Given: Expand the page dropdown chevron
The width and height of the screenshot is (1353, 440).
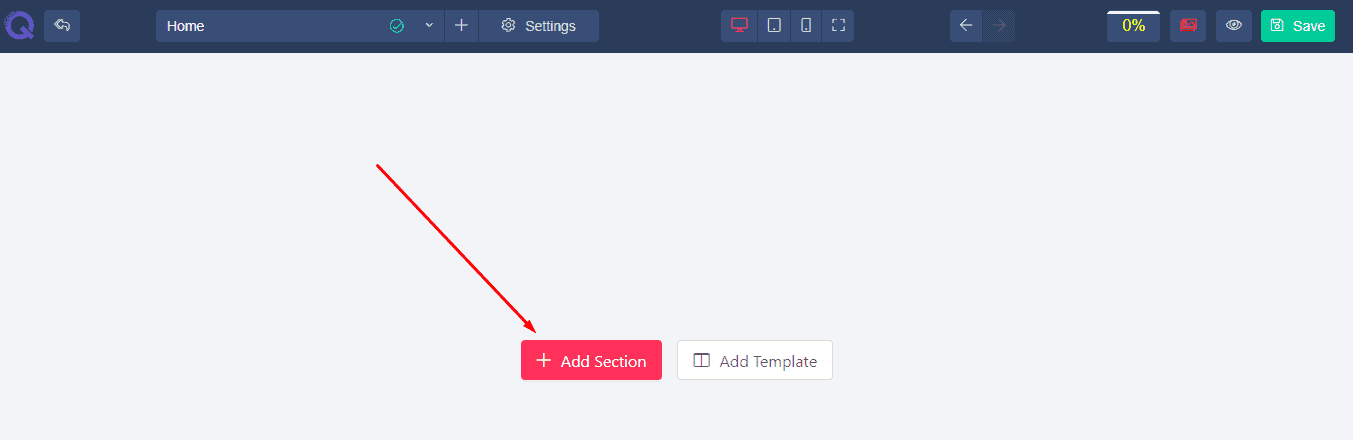Looking at the screenshot, I should tap(429, 26).
